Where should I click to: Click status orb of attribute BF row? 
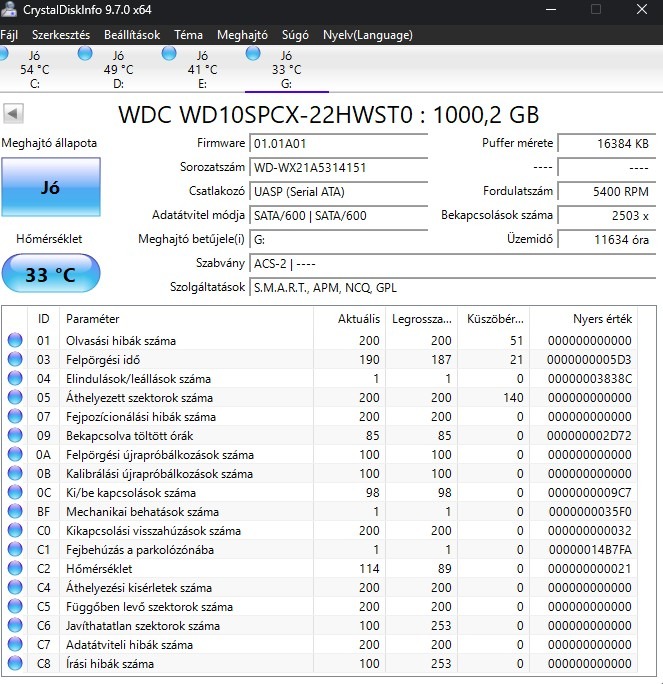coord(15,511)
